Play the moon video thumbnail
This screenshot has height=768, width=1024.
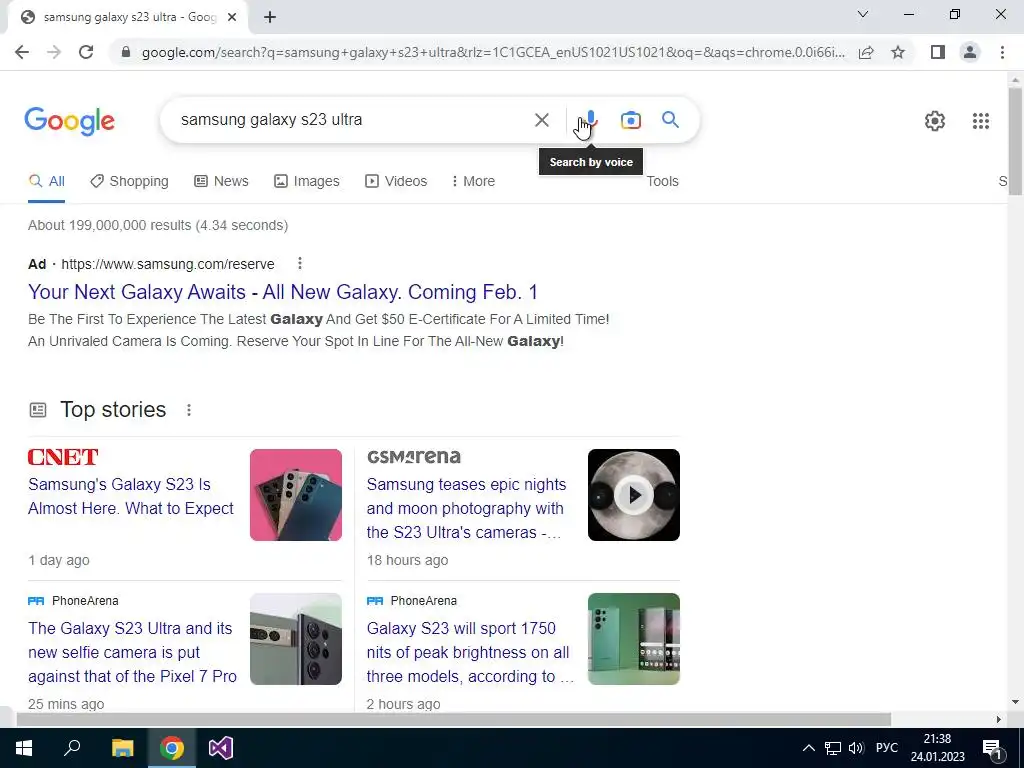(x=633, y=495)
